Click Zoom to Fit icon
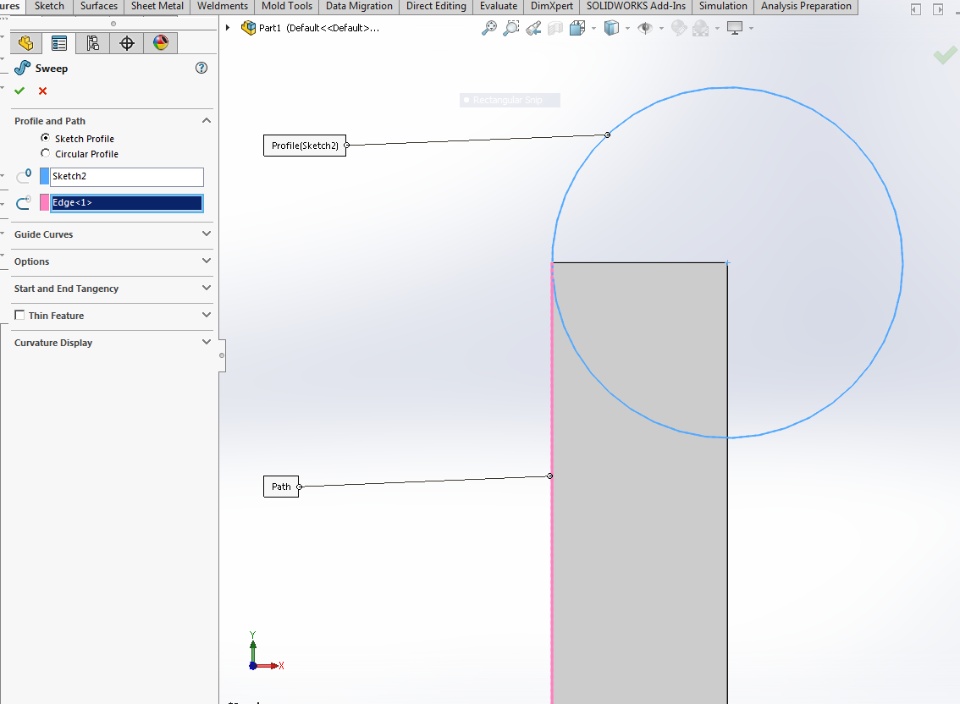 click(489, 28)
